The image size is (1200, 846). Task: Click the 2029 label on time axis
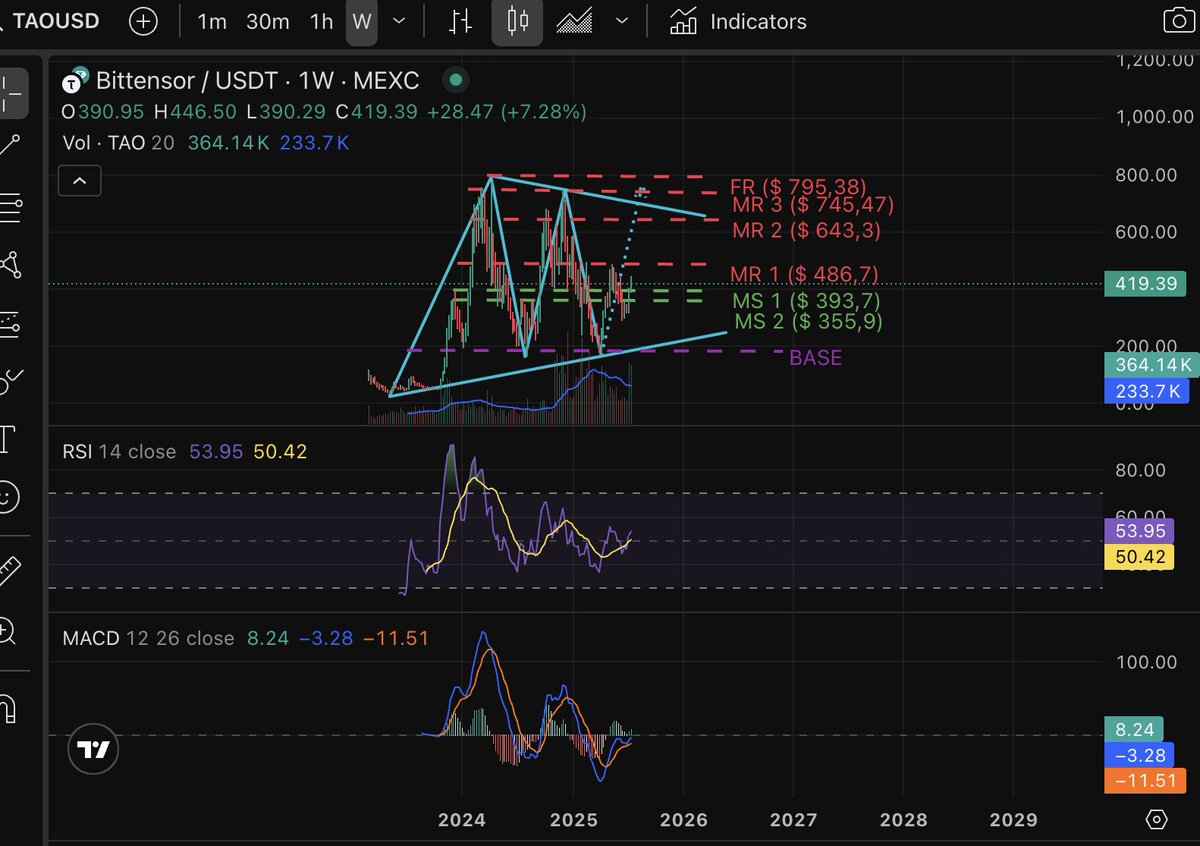(x=1014, y=820)
